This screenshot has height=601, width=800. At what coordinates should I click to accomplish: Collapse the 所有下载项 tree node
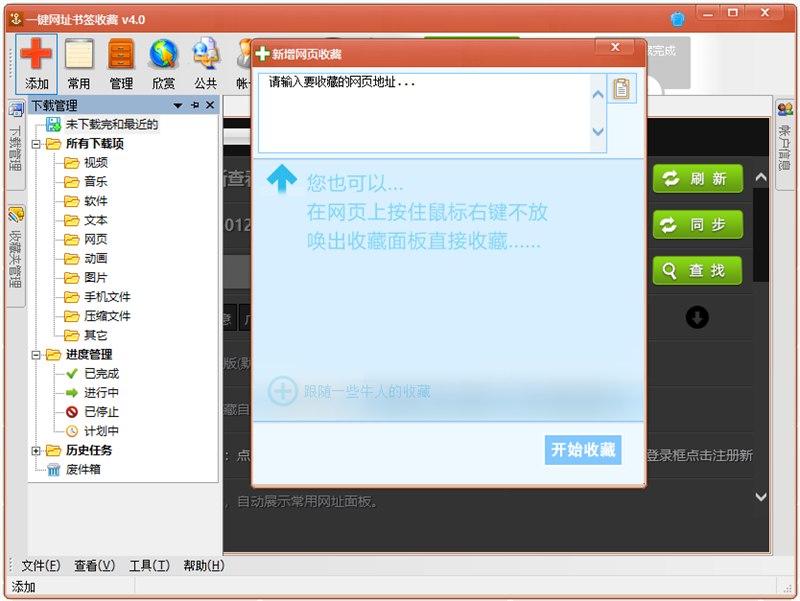coord(36,144)
